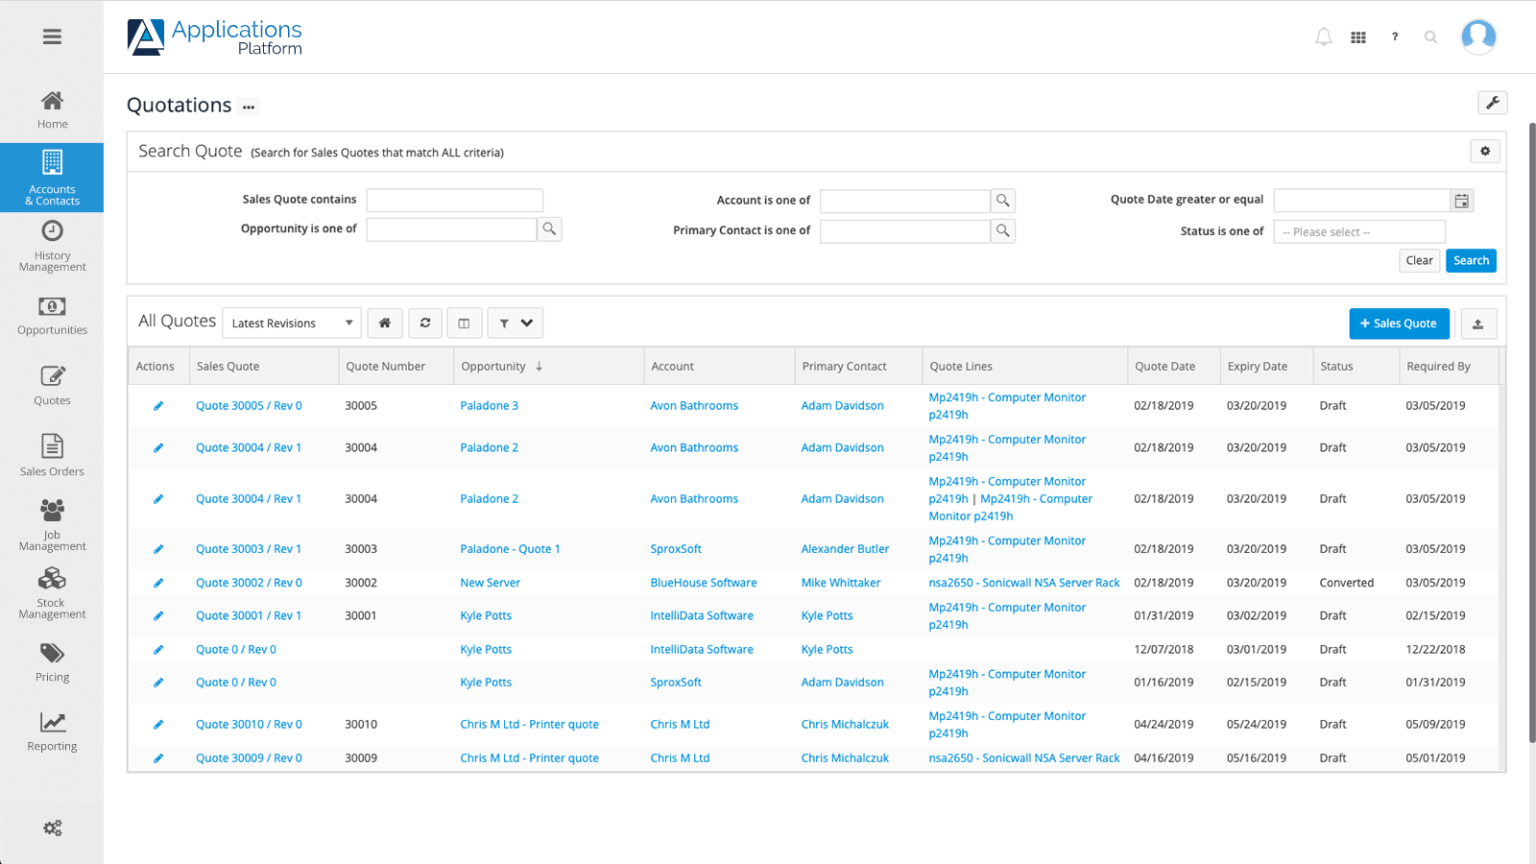Open the Quote Date calendar picker
Viewport: 1536px width, 864px height.
pos(1461,200)
